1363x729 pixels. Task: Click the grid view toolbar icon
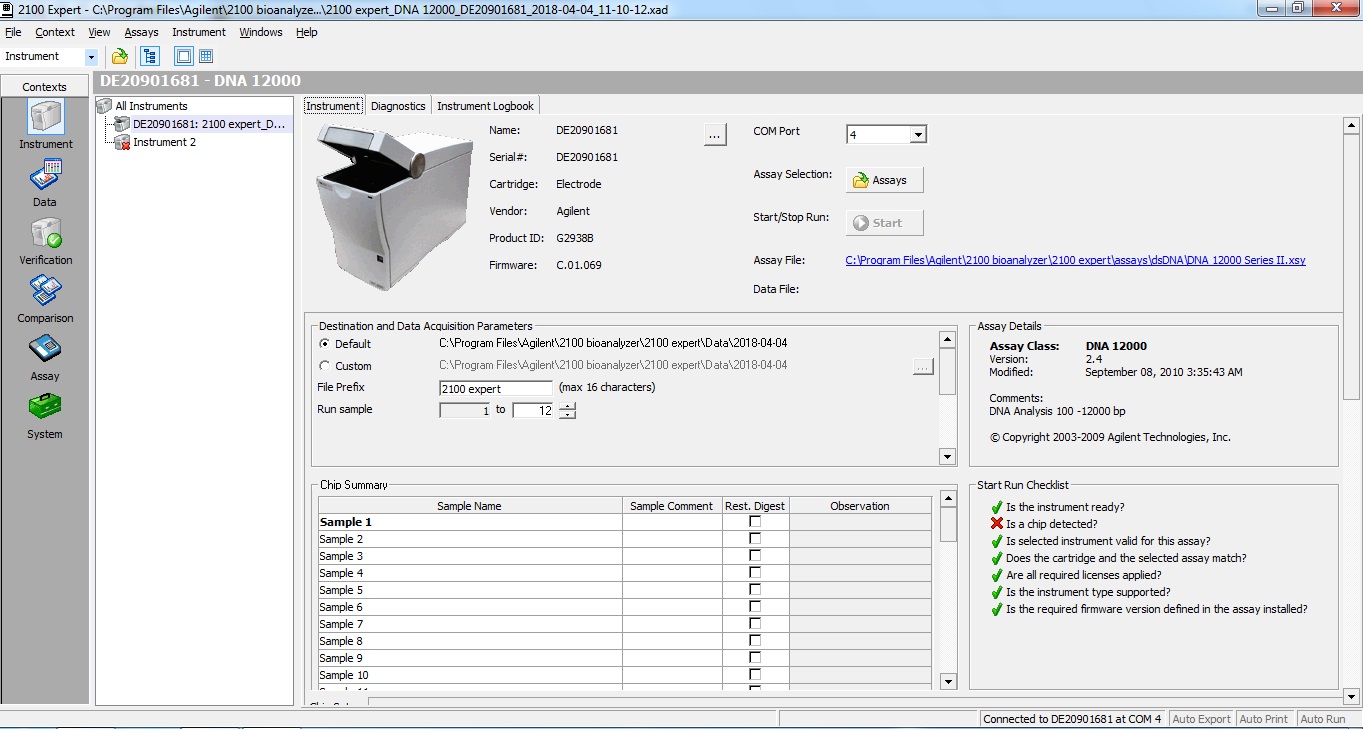(x=205, y=56)
